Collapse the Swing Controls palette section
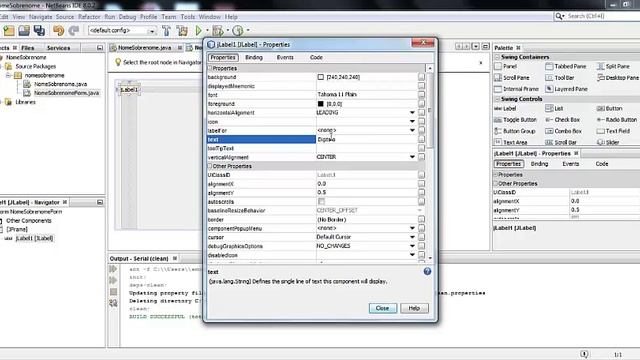The height and width of the screenshot is (360, 640). (498, 99)
